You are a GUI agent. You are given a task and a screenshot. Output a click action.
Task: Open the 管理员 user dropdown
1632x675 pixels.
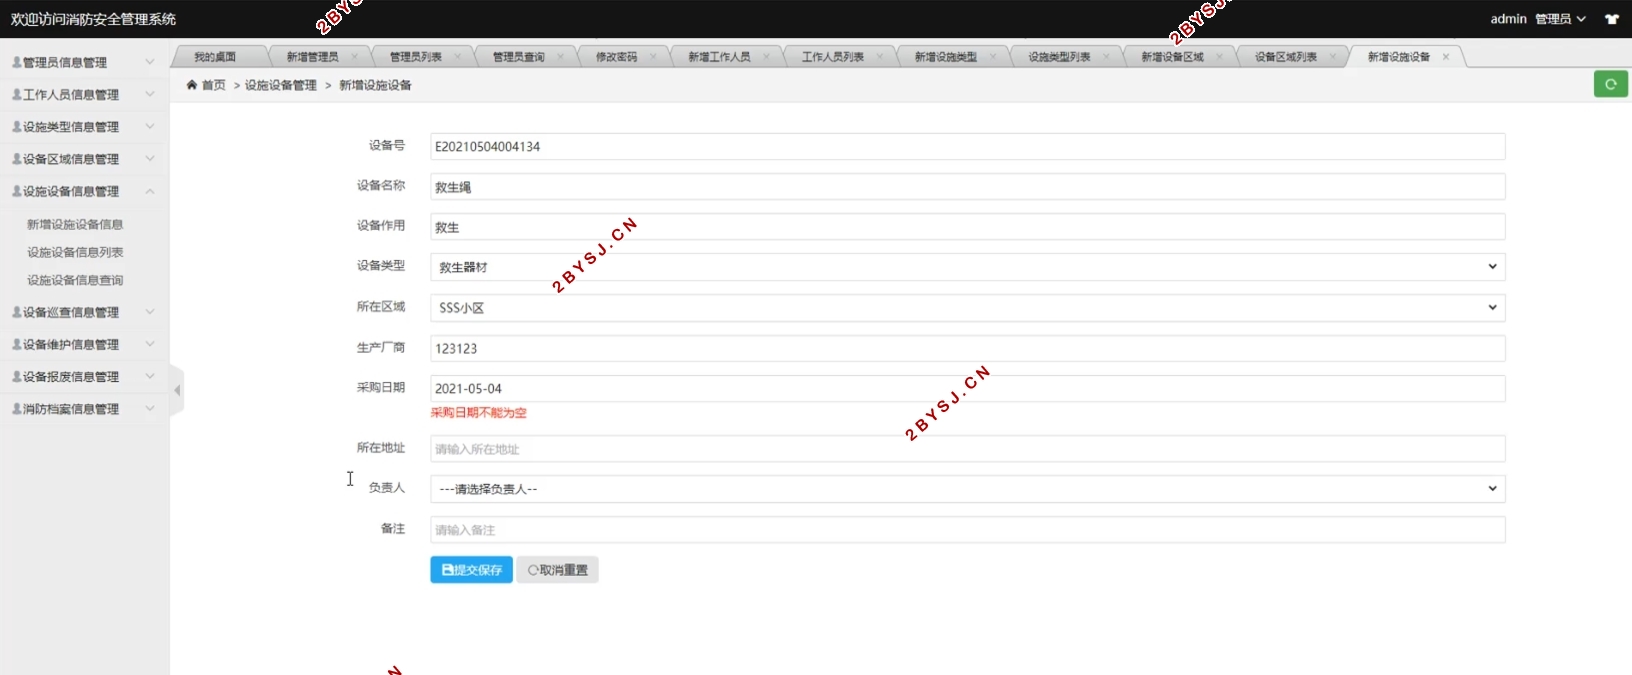pyautogui.click(x=1560, y=19)
